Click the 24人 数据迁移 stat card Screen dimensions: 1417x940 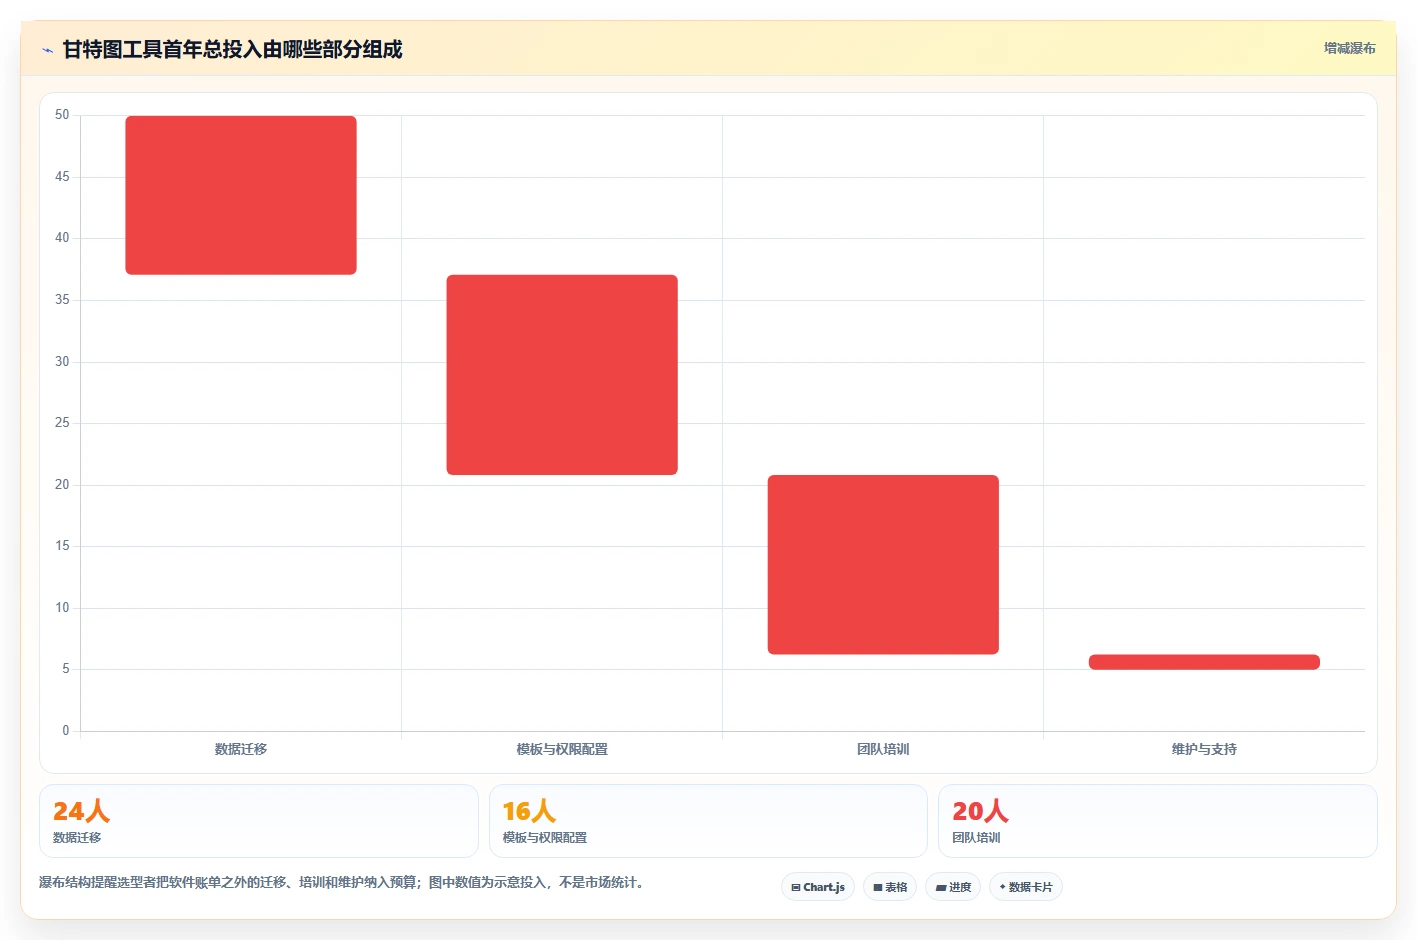tap(259, 821)
